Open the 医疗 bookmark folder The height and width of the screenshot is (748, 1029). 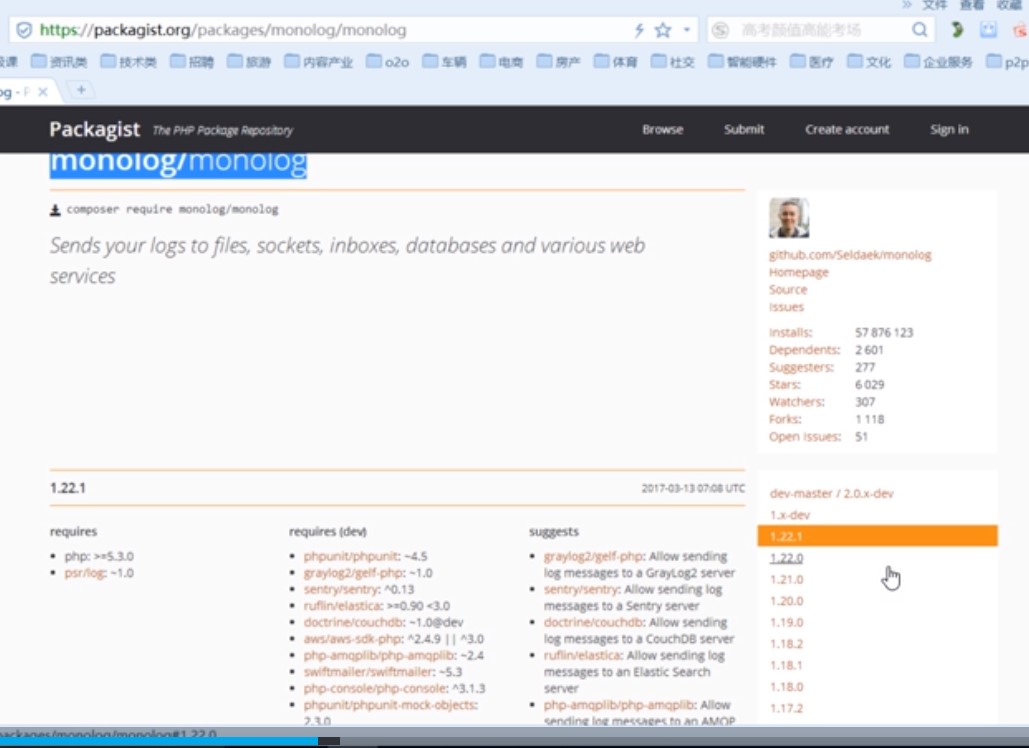pos(812,62)
